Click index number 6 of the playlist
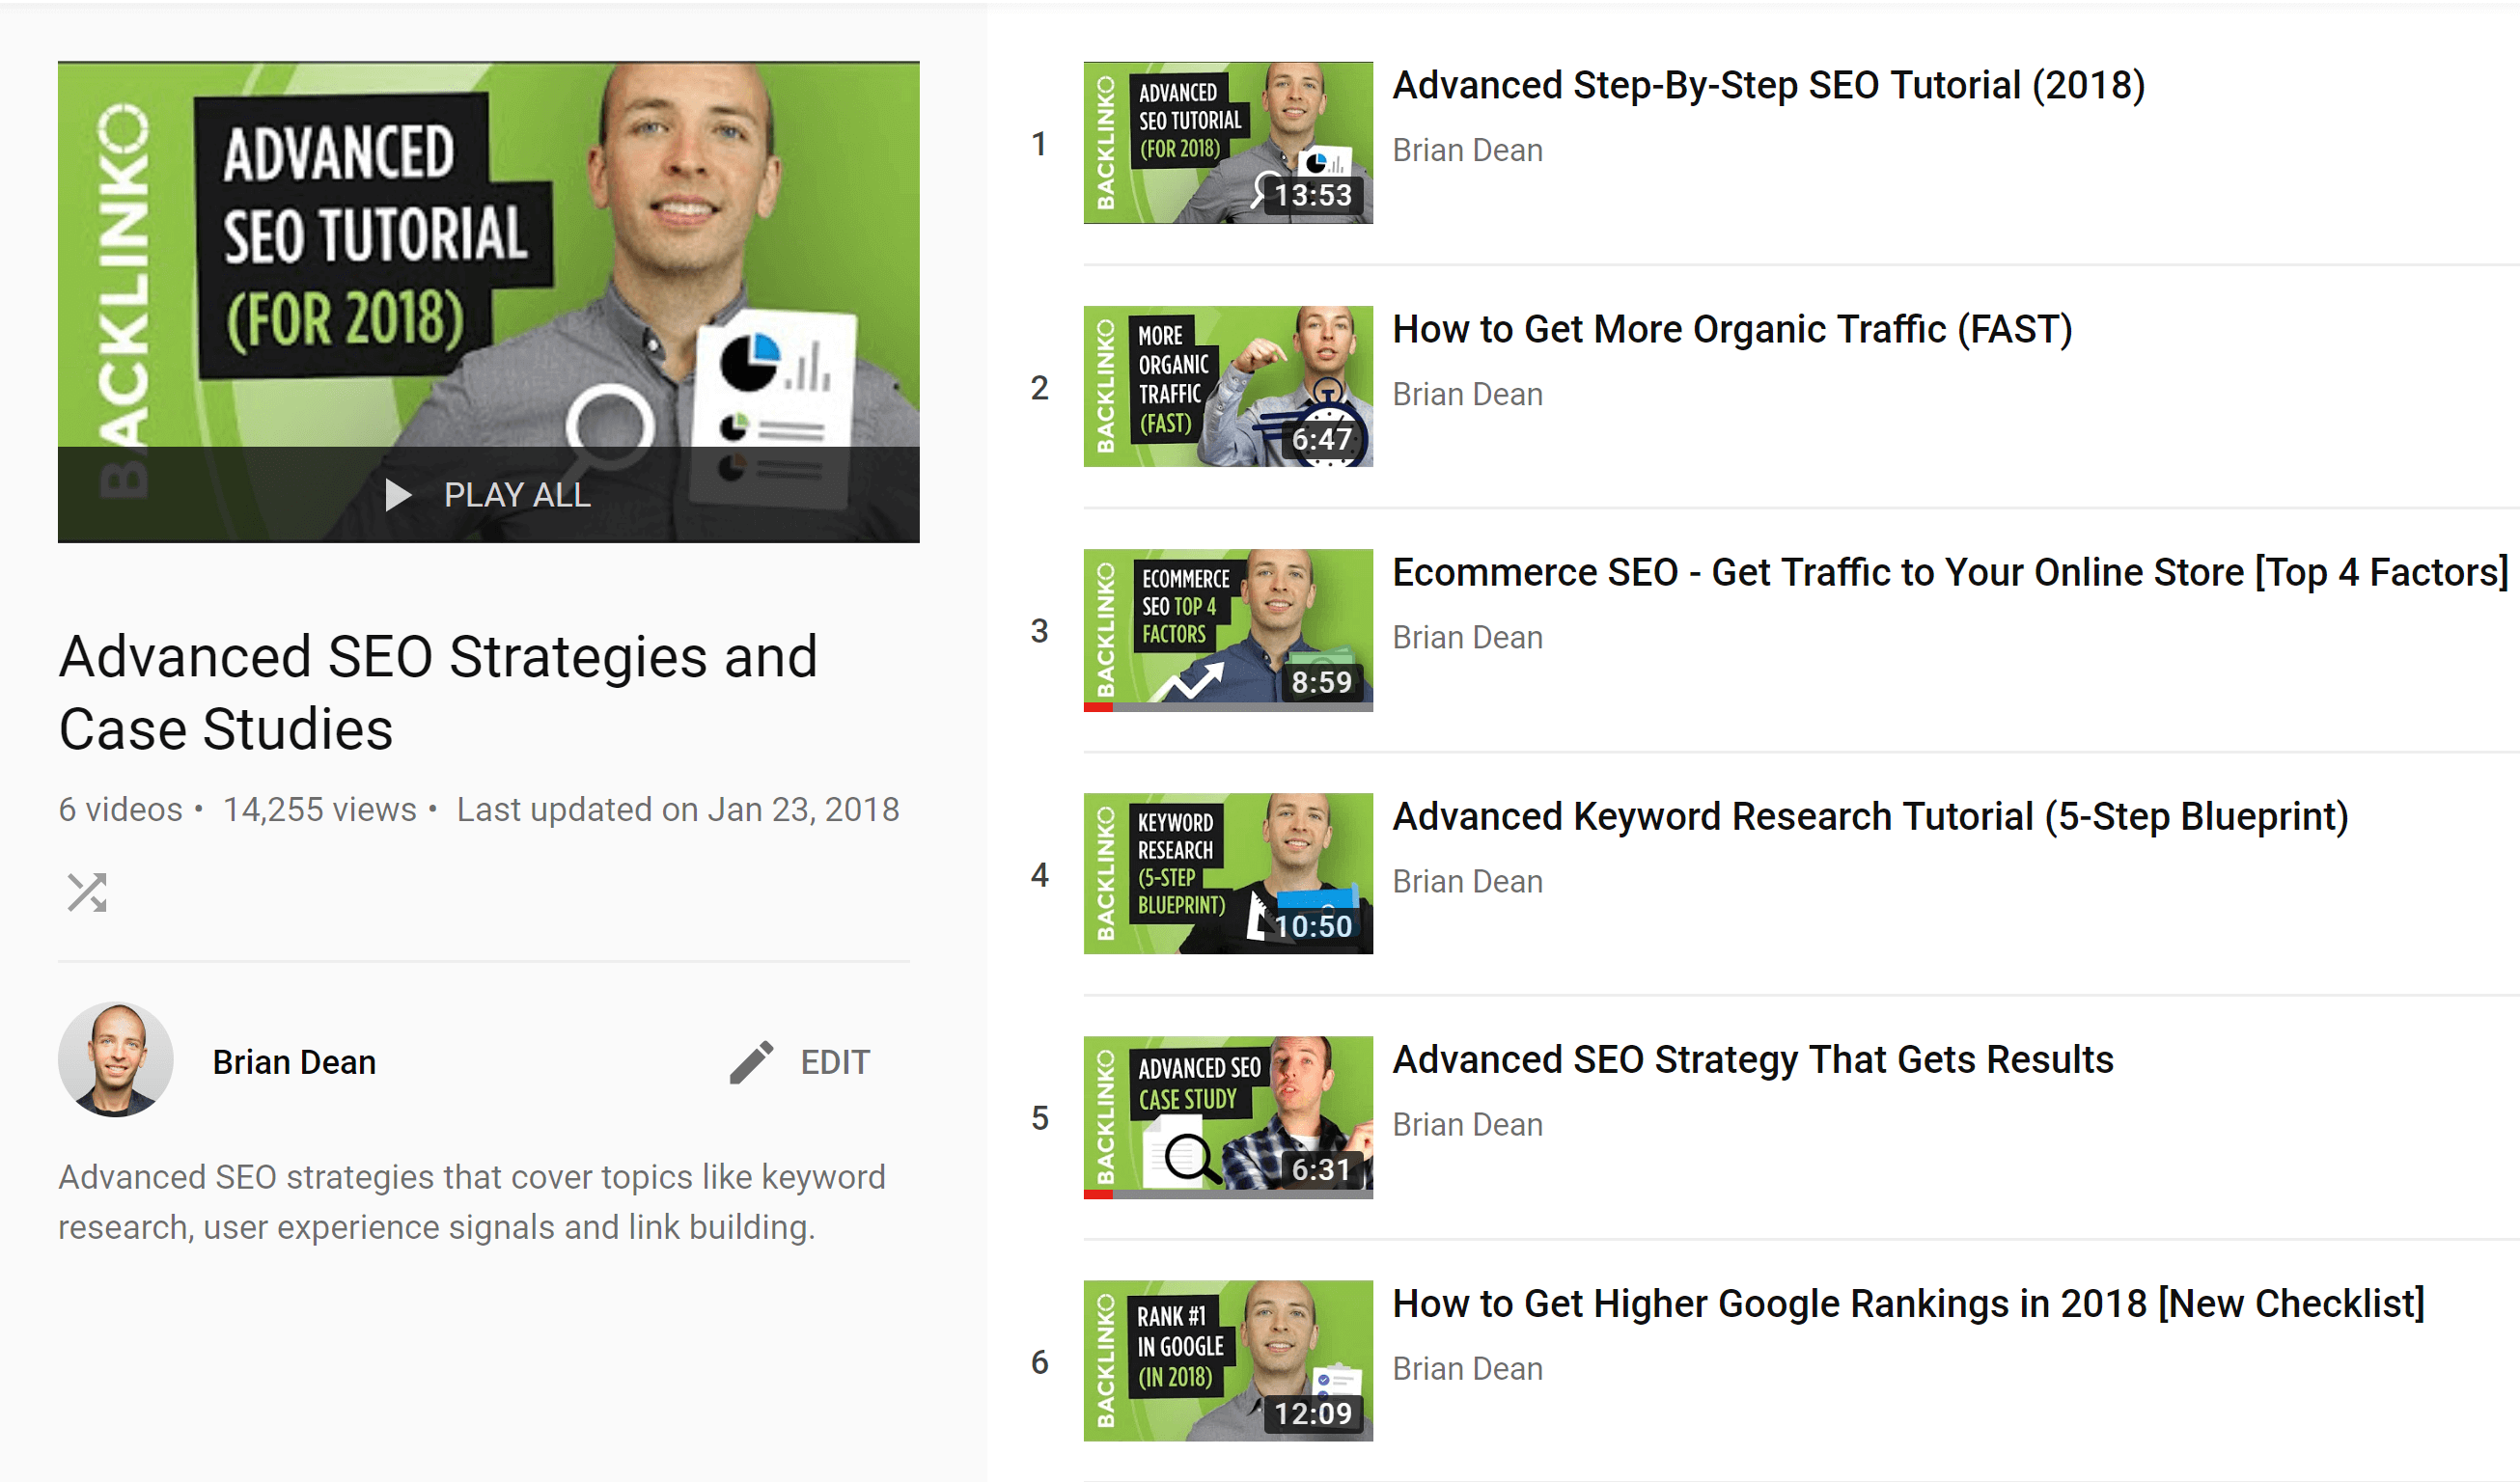 1040,1362
